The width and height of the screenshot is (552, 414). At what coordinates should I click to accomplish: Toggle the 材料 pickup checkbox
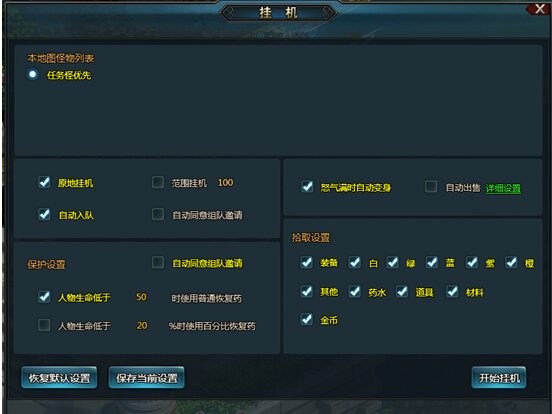[452, 291]
